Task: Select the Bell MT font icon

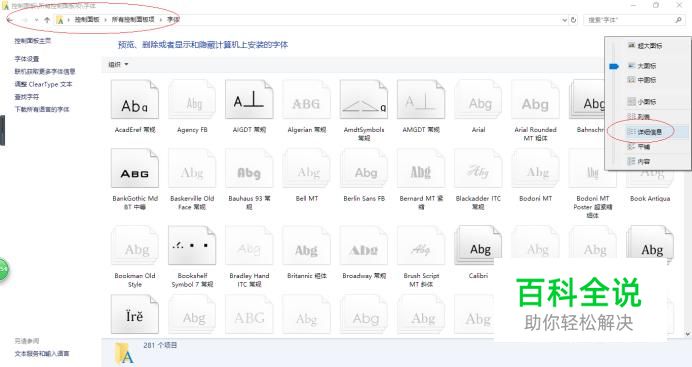Action: click(307, 169)
